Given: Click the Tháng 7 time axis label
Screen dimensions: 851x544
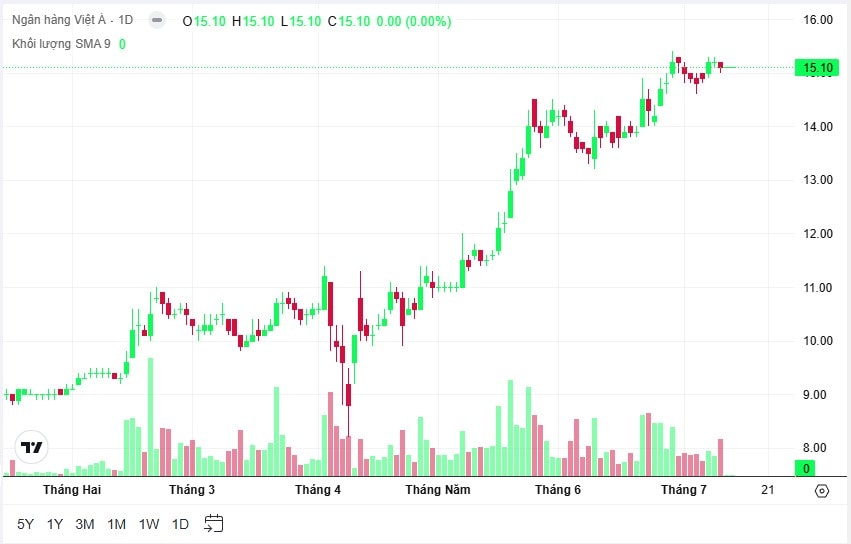Looking at the screenshot, I should click(683, 490).
